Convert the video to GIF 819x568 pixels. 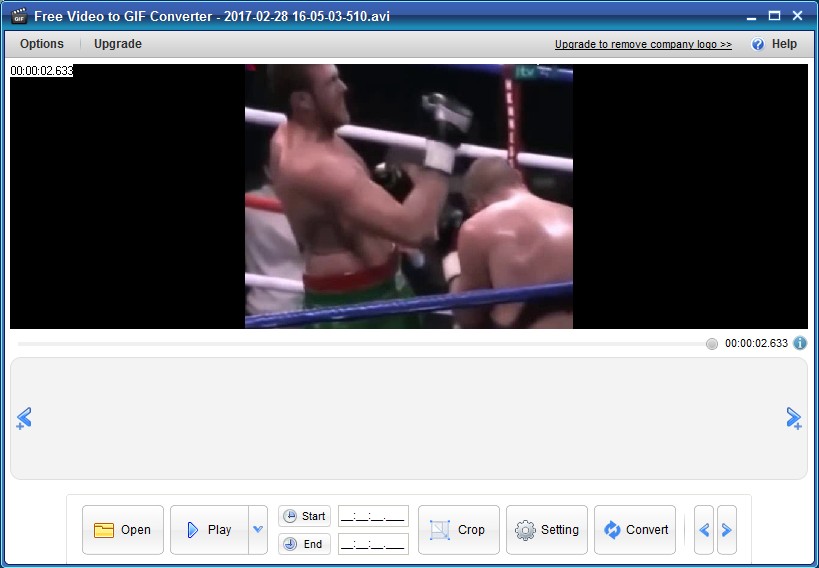pyautogui.click(x=635, y=529)
